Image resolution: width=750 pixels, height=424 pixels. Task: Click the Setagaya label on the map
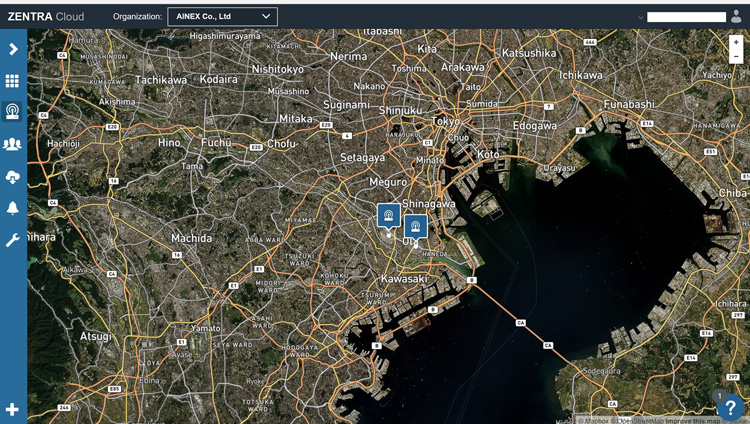click(x=362, y=157)
